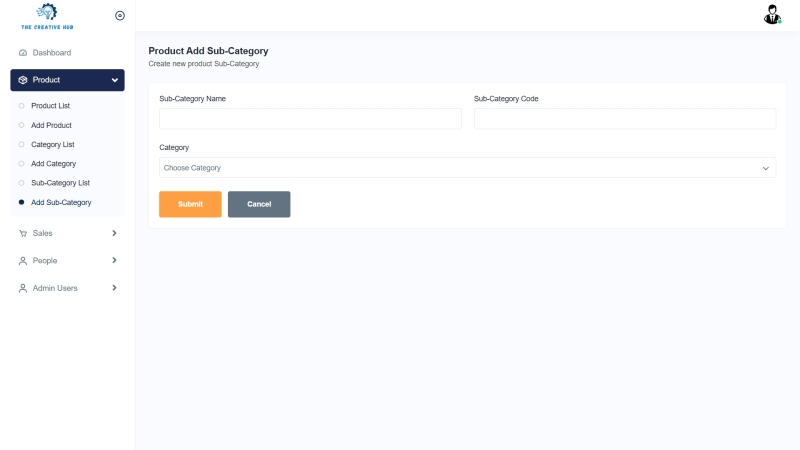Expand the People menu arrow
Viewport: 800px width, 450px height.
click(x=114, y=260)
